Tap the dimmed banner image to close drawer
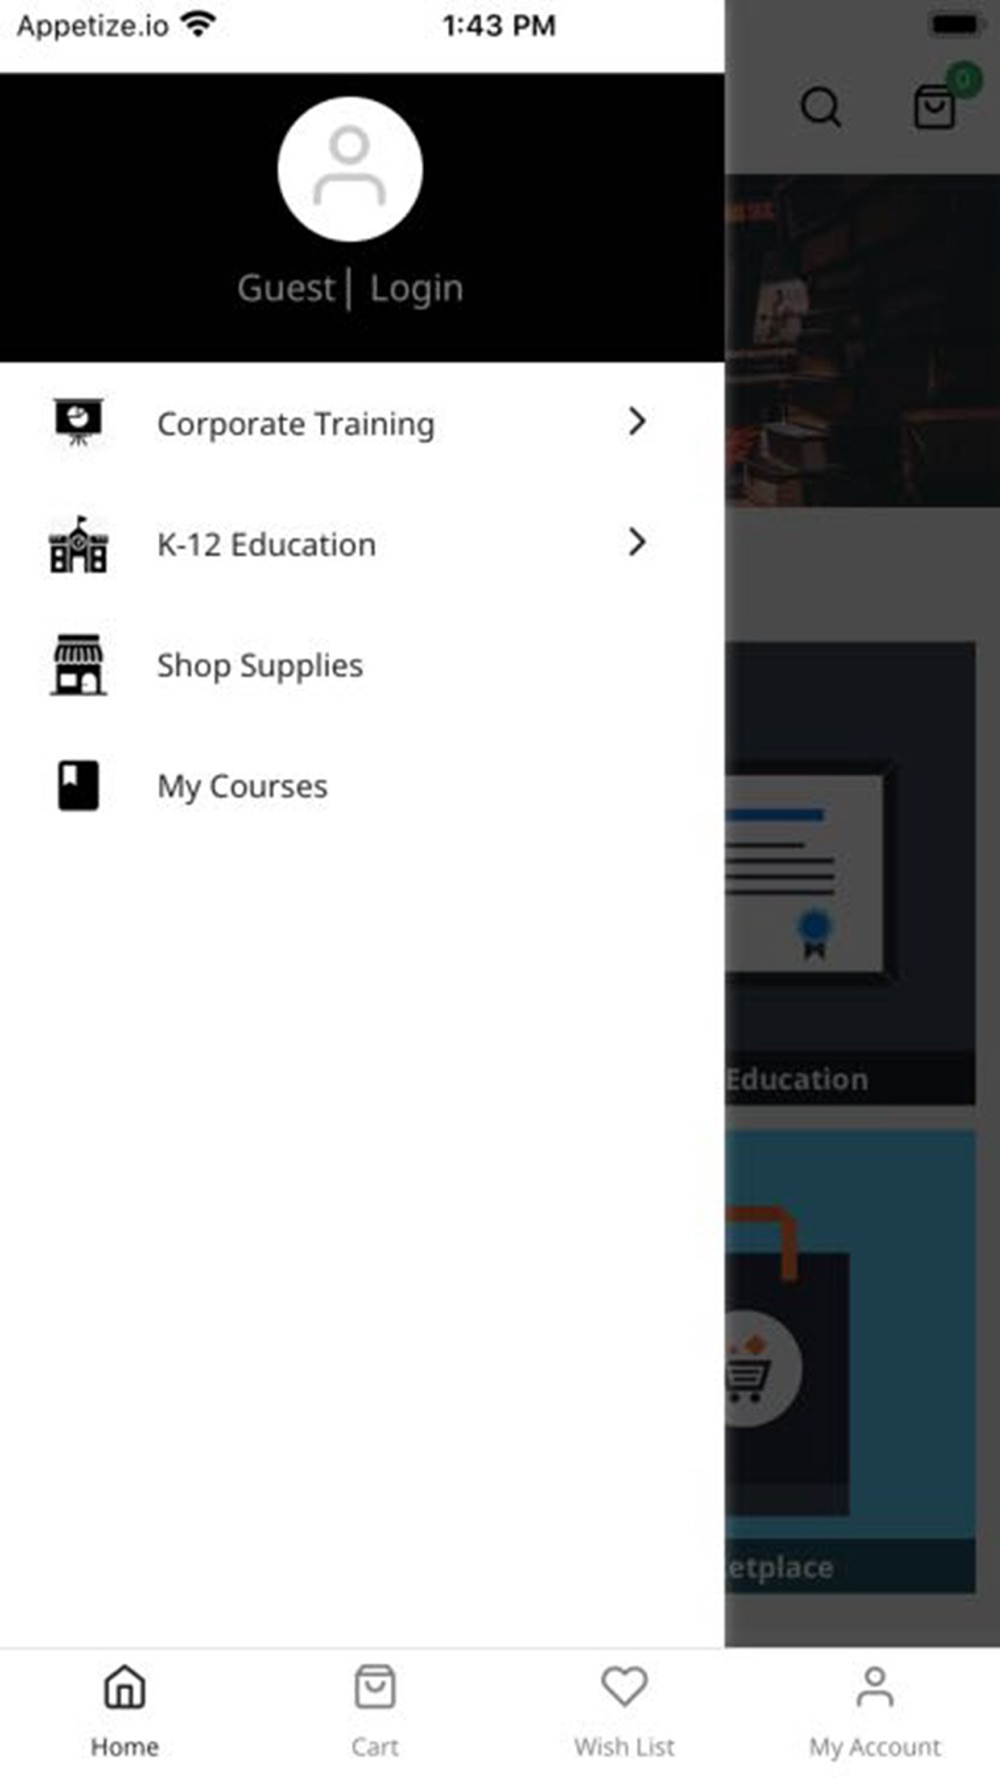This screenshot has height=1778, width=1000. 862,340
